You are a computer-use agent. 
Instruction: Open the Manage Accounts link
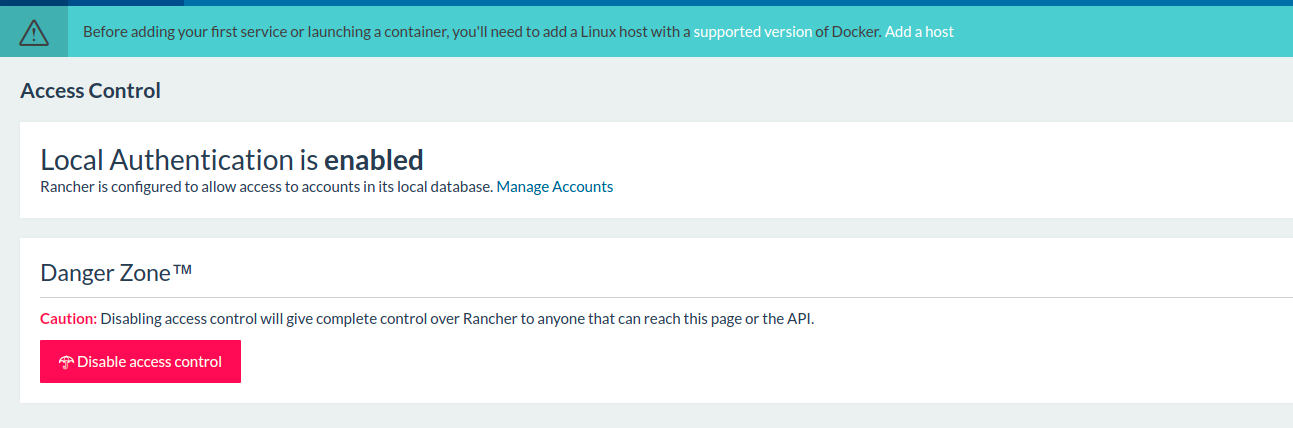(555, 187)
